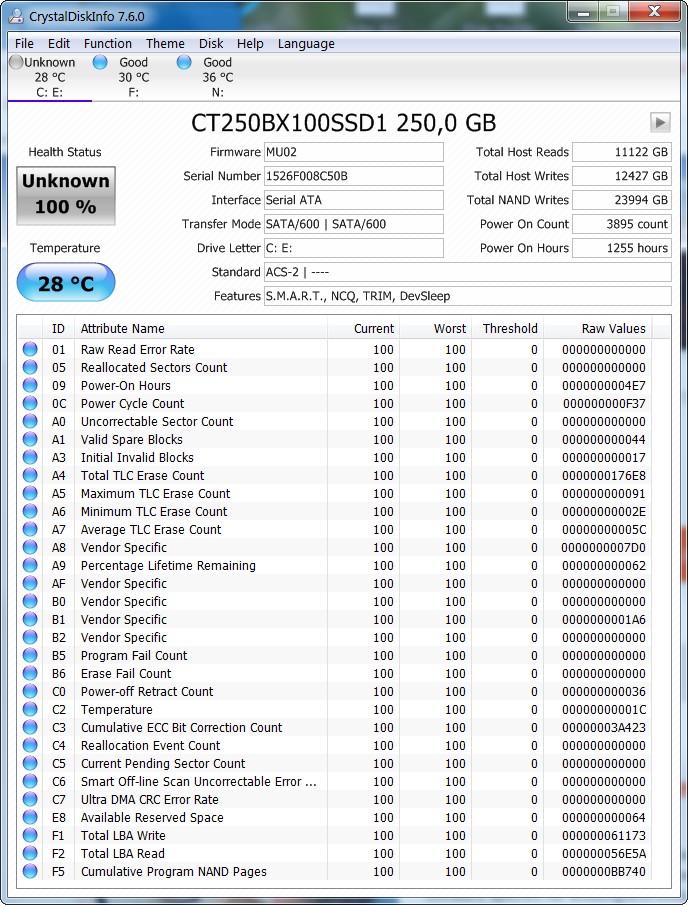The height and width of the screenshot is (905, 688).
Task: Click the Power On Count value
Action: [622, 224]
